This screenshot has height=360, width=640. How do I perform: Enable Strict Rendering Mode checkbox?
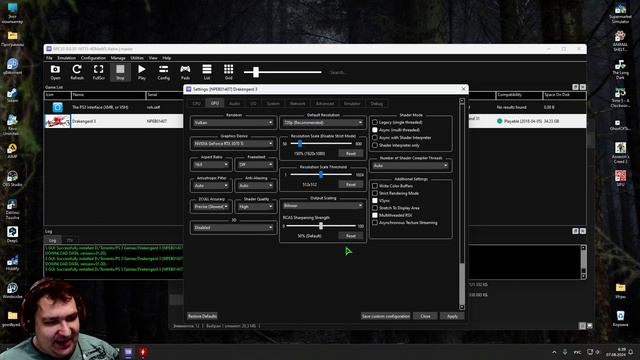pos(395,193)
